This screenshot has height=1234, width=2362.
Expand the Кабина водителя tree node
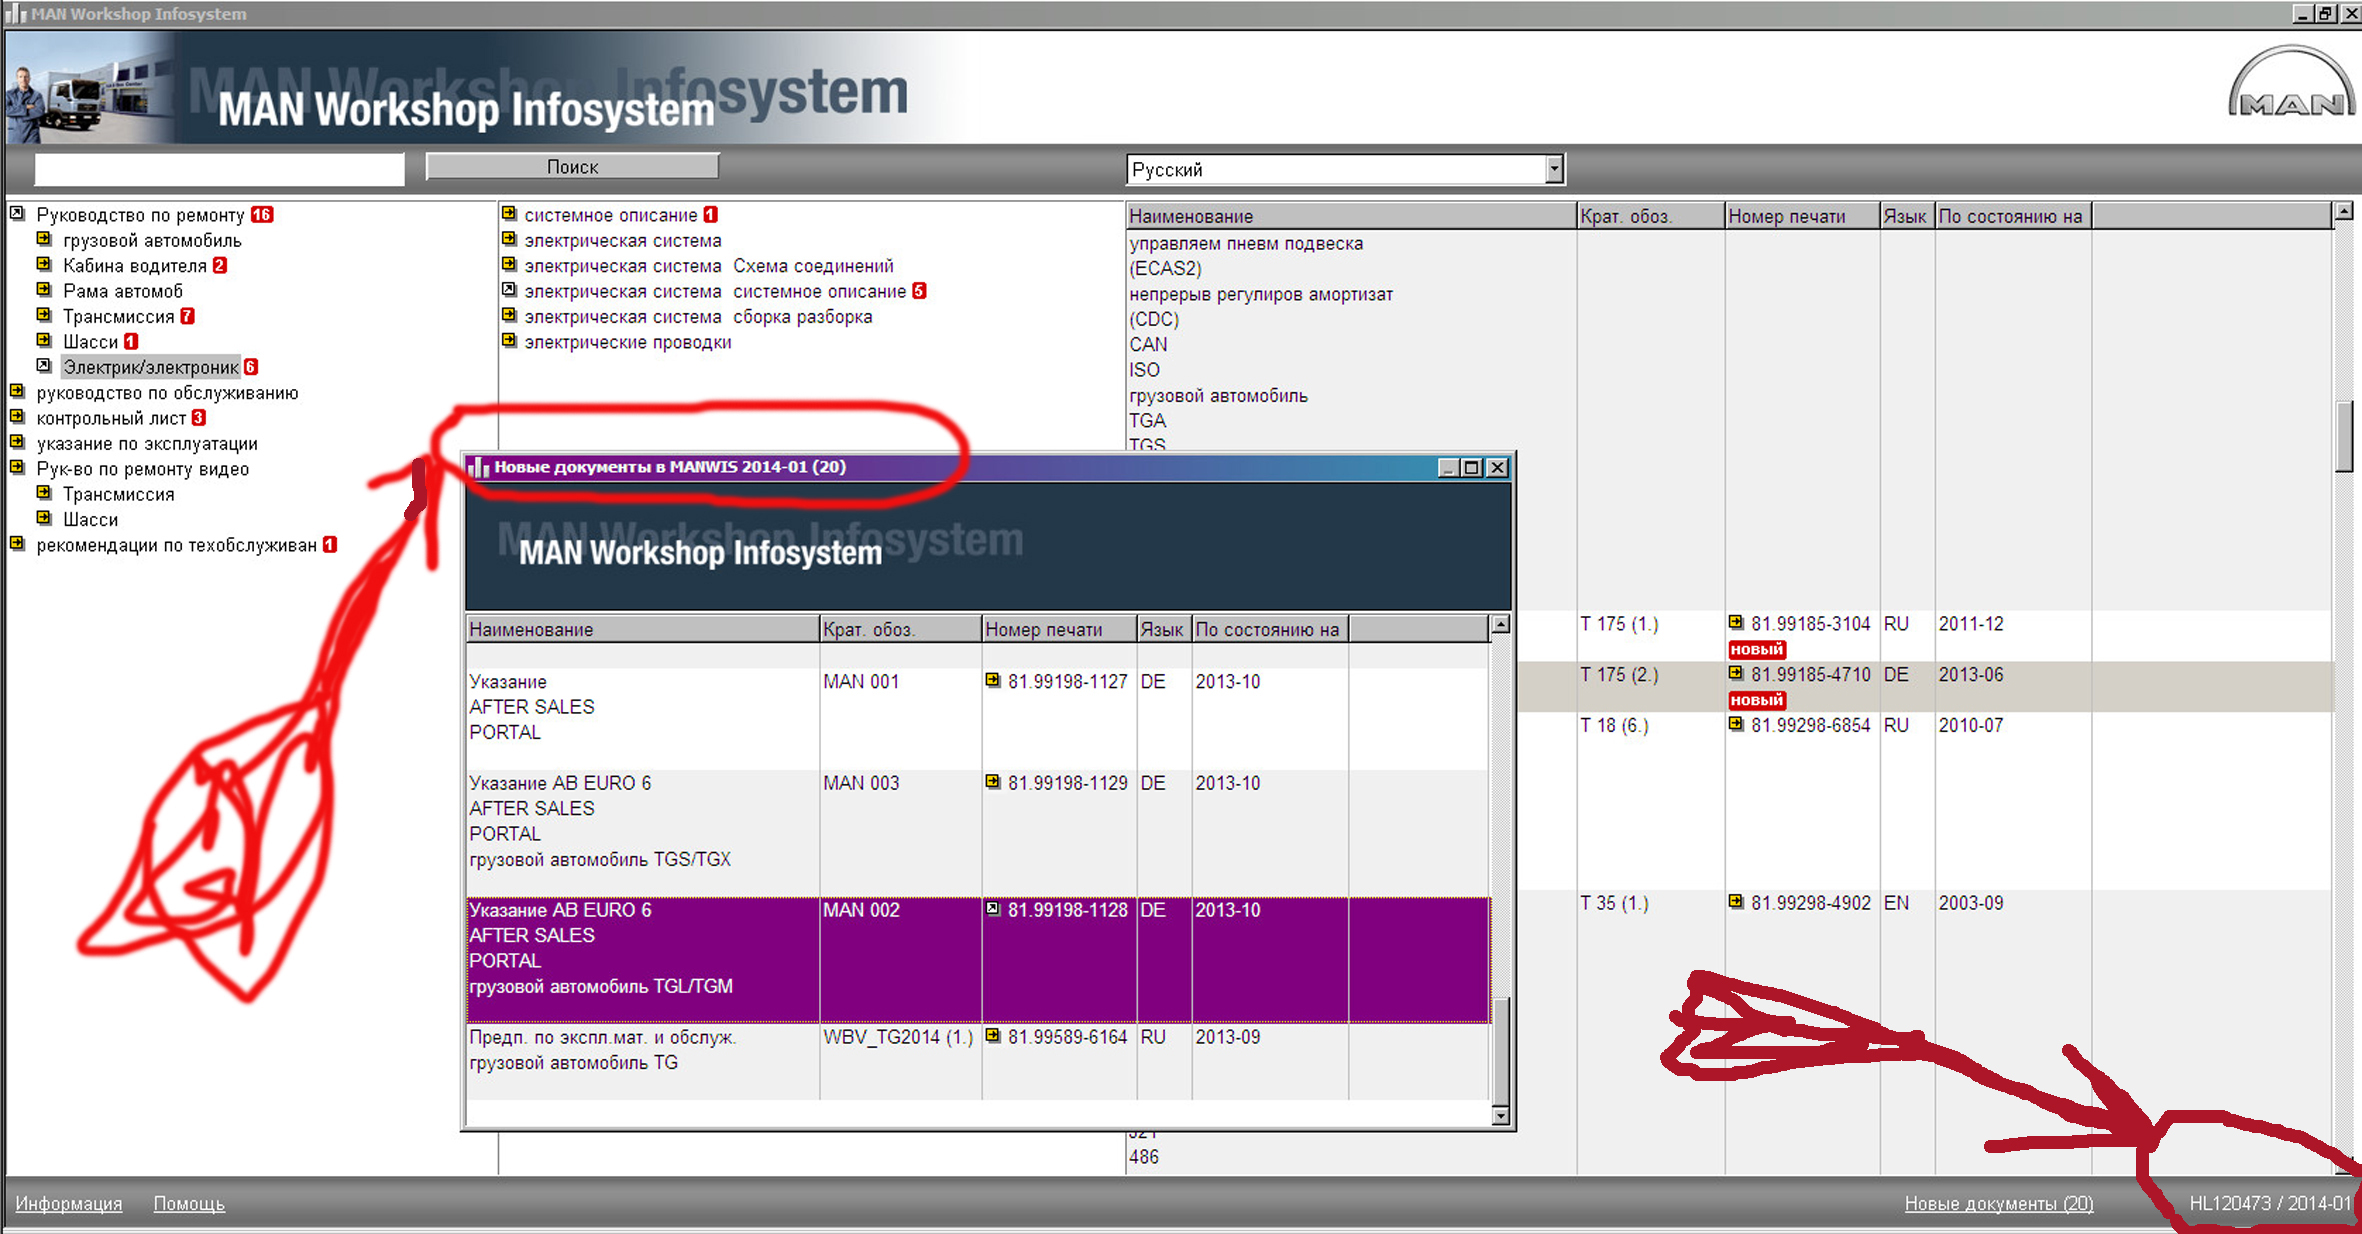click(x=44, y=265)
